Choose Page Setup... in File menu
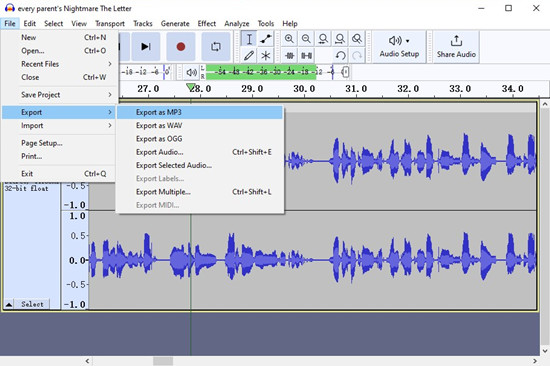 coord(59,143)
